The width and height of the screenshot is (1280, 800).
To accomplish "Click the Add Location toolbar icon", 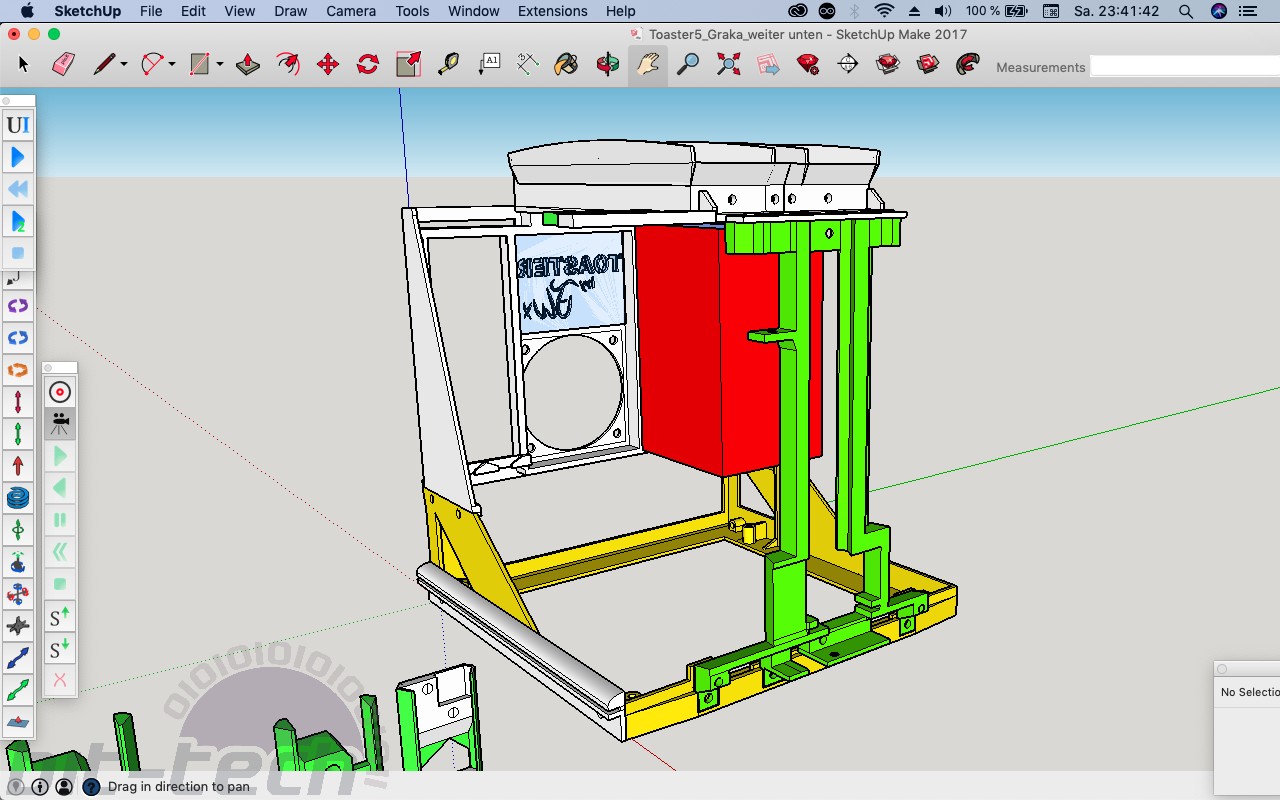I will pos(768,65).
